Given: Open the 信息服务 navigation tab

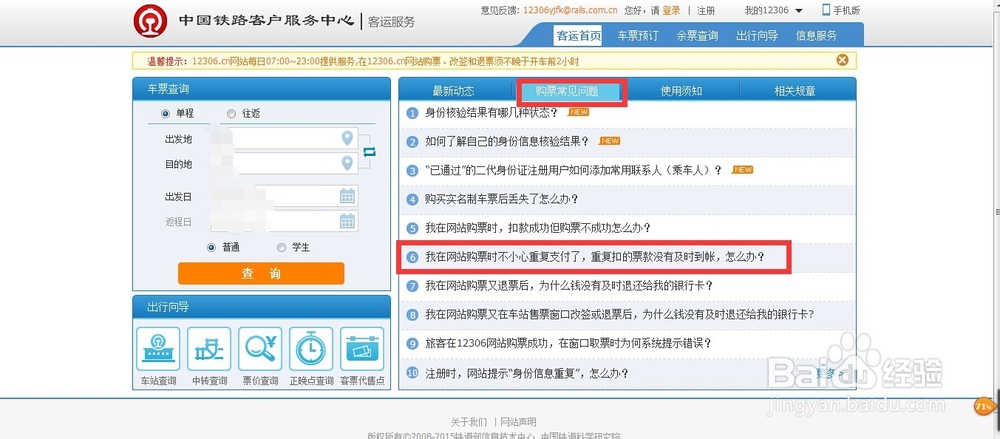Looking at the screenshot, I should tap(816, 36).
